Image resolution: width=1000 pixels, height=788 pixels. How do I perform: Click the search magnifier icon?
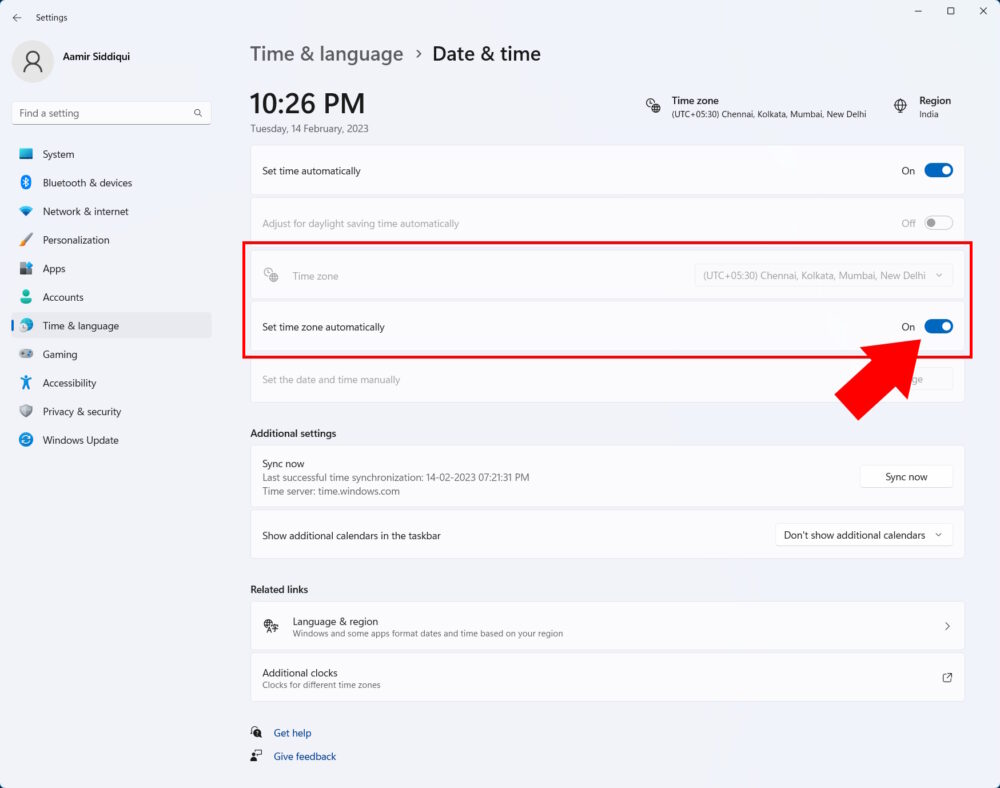(198, 113)
